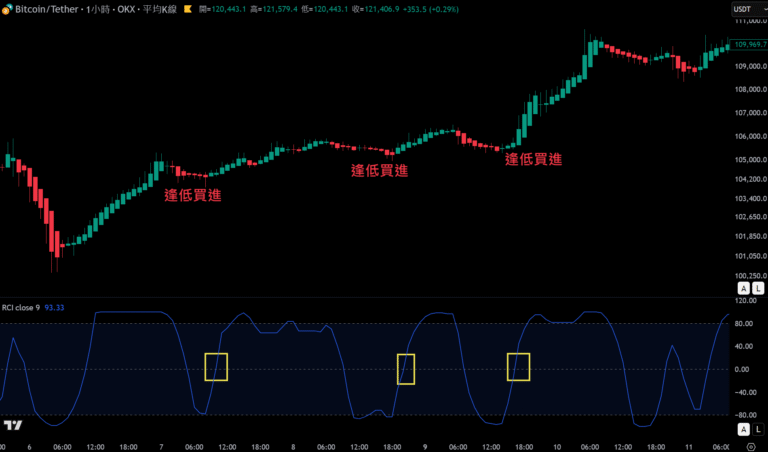Click the Bitcoin symbol icon in chart header
The width and height of the screenshot is (768, 452).
click(8, 9)
